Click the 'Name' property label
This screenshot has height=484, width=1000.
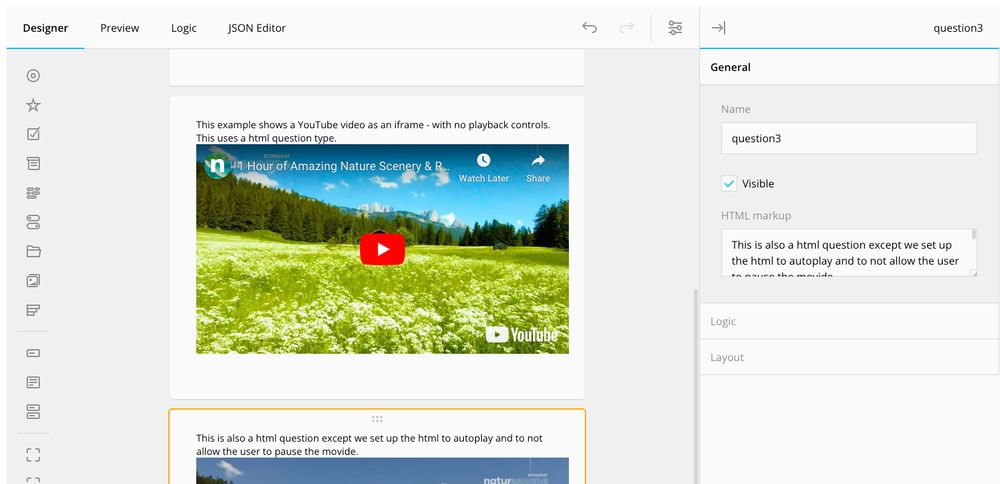click(x=735, y=109)
